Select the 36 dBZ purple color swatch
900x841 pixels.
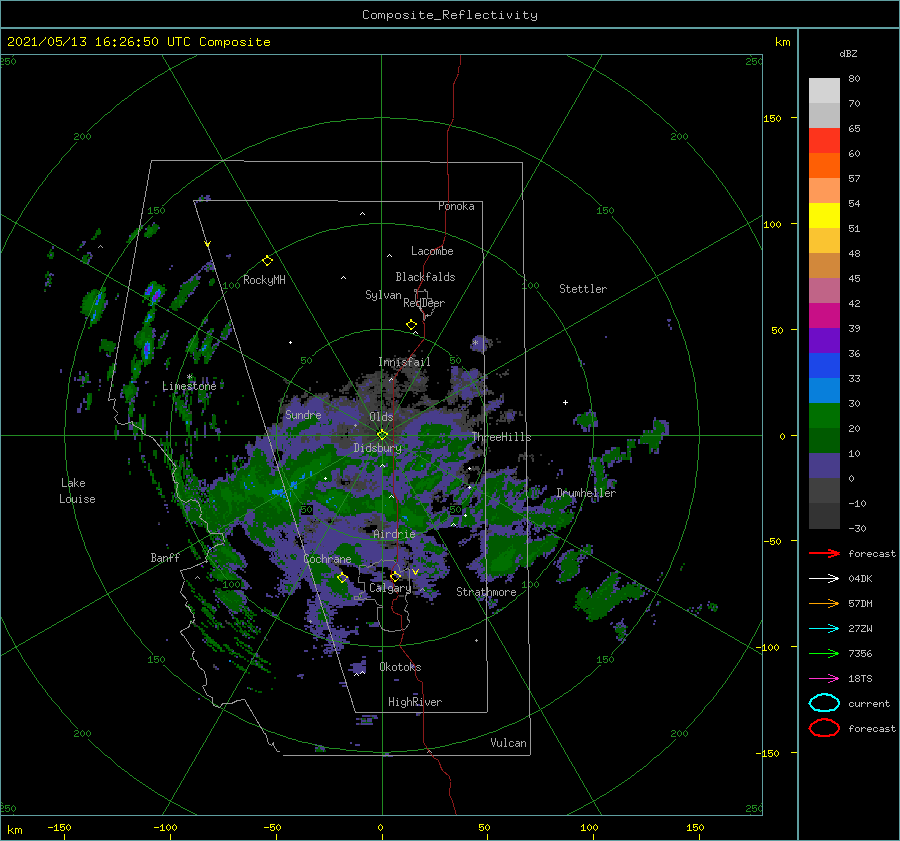click(824, 340)
